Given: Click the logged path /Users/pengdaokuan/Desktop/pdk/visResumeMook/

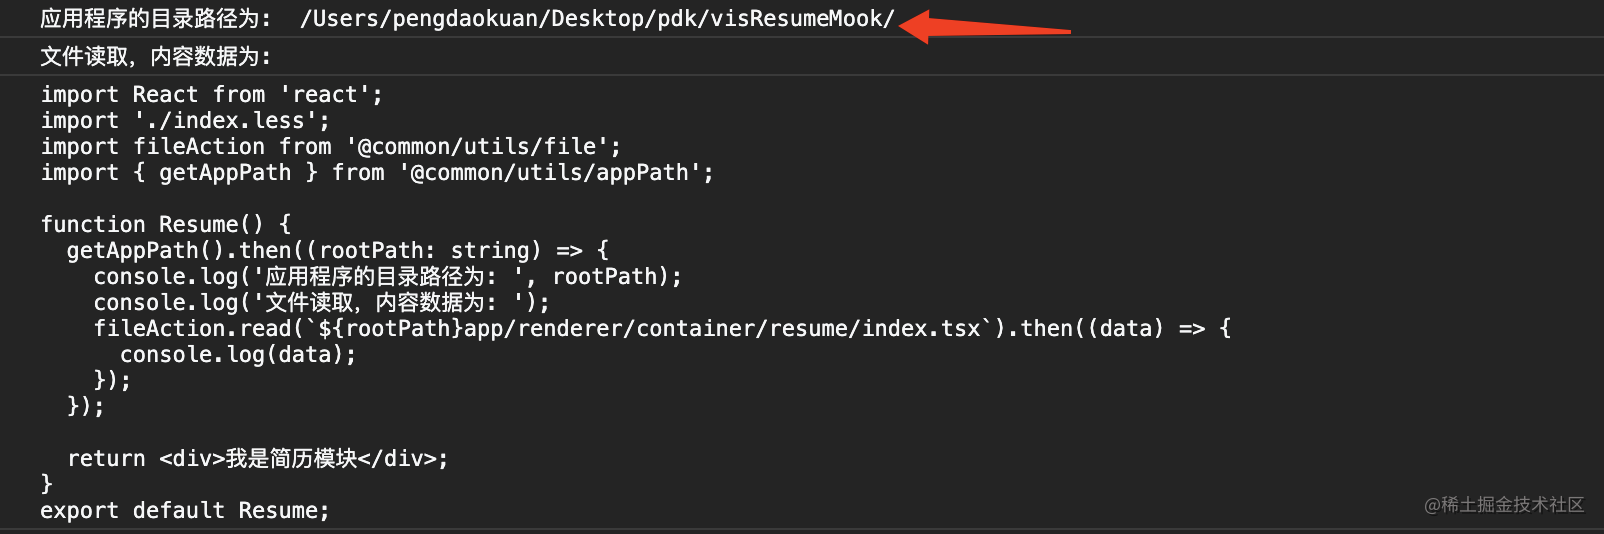Looking at the screenshot, I should pos(597,19).
